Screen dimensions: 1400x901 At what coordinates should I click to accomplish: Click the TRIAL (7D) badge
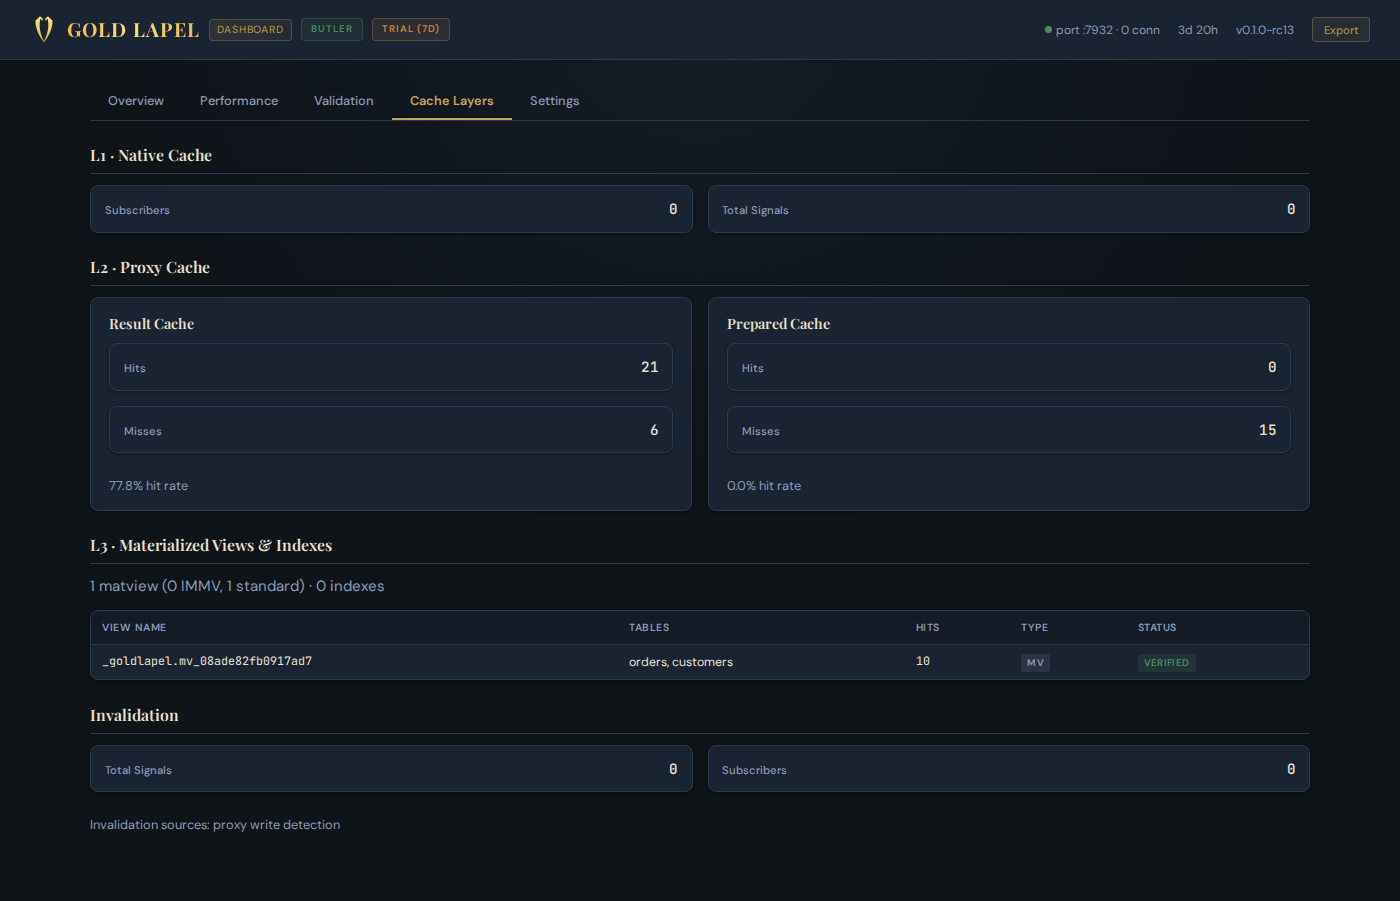point(410,29)
